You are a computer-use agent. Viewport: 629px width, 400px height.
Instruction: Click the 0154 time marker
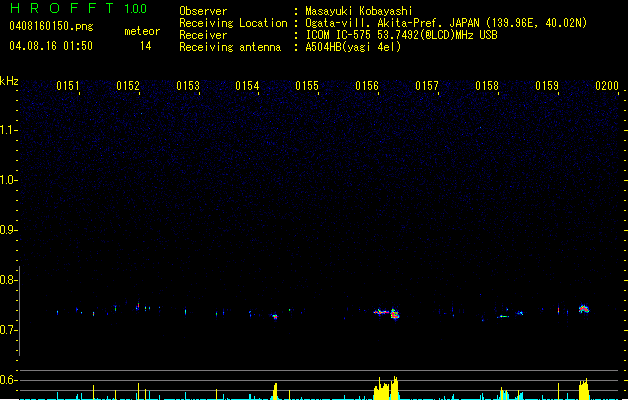247,86
